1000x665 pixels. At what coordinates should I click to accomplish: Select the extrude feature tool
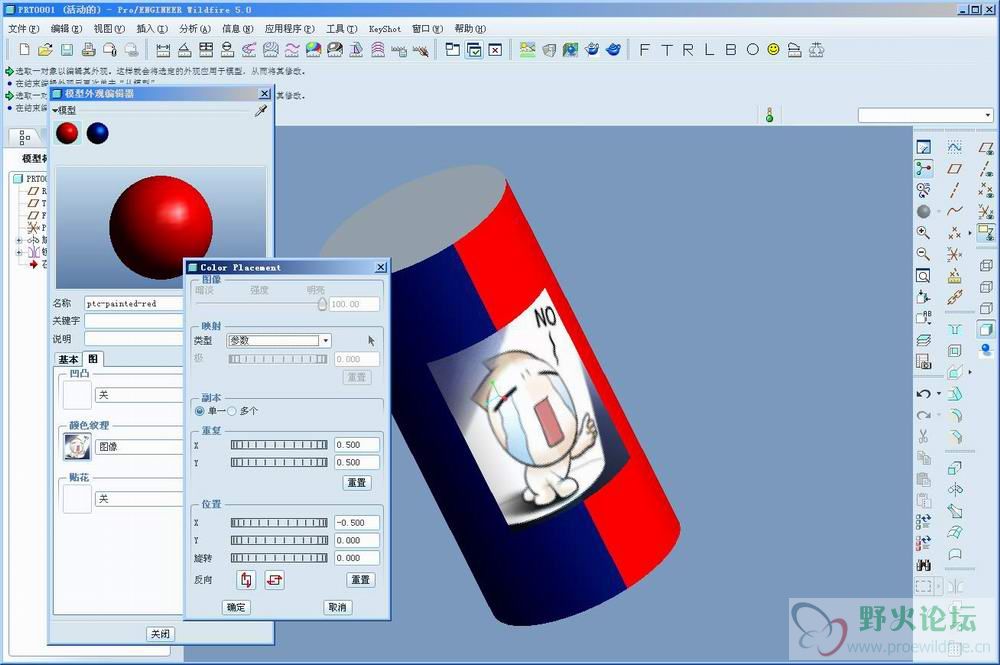click(954, 469)
